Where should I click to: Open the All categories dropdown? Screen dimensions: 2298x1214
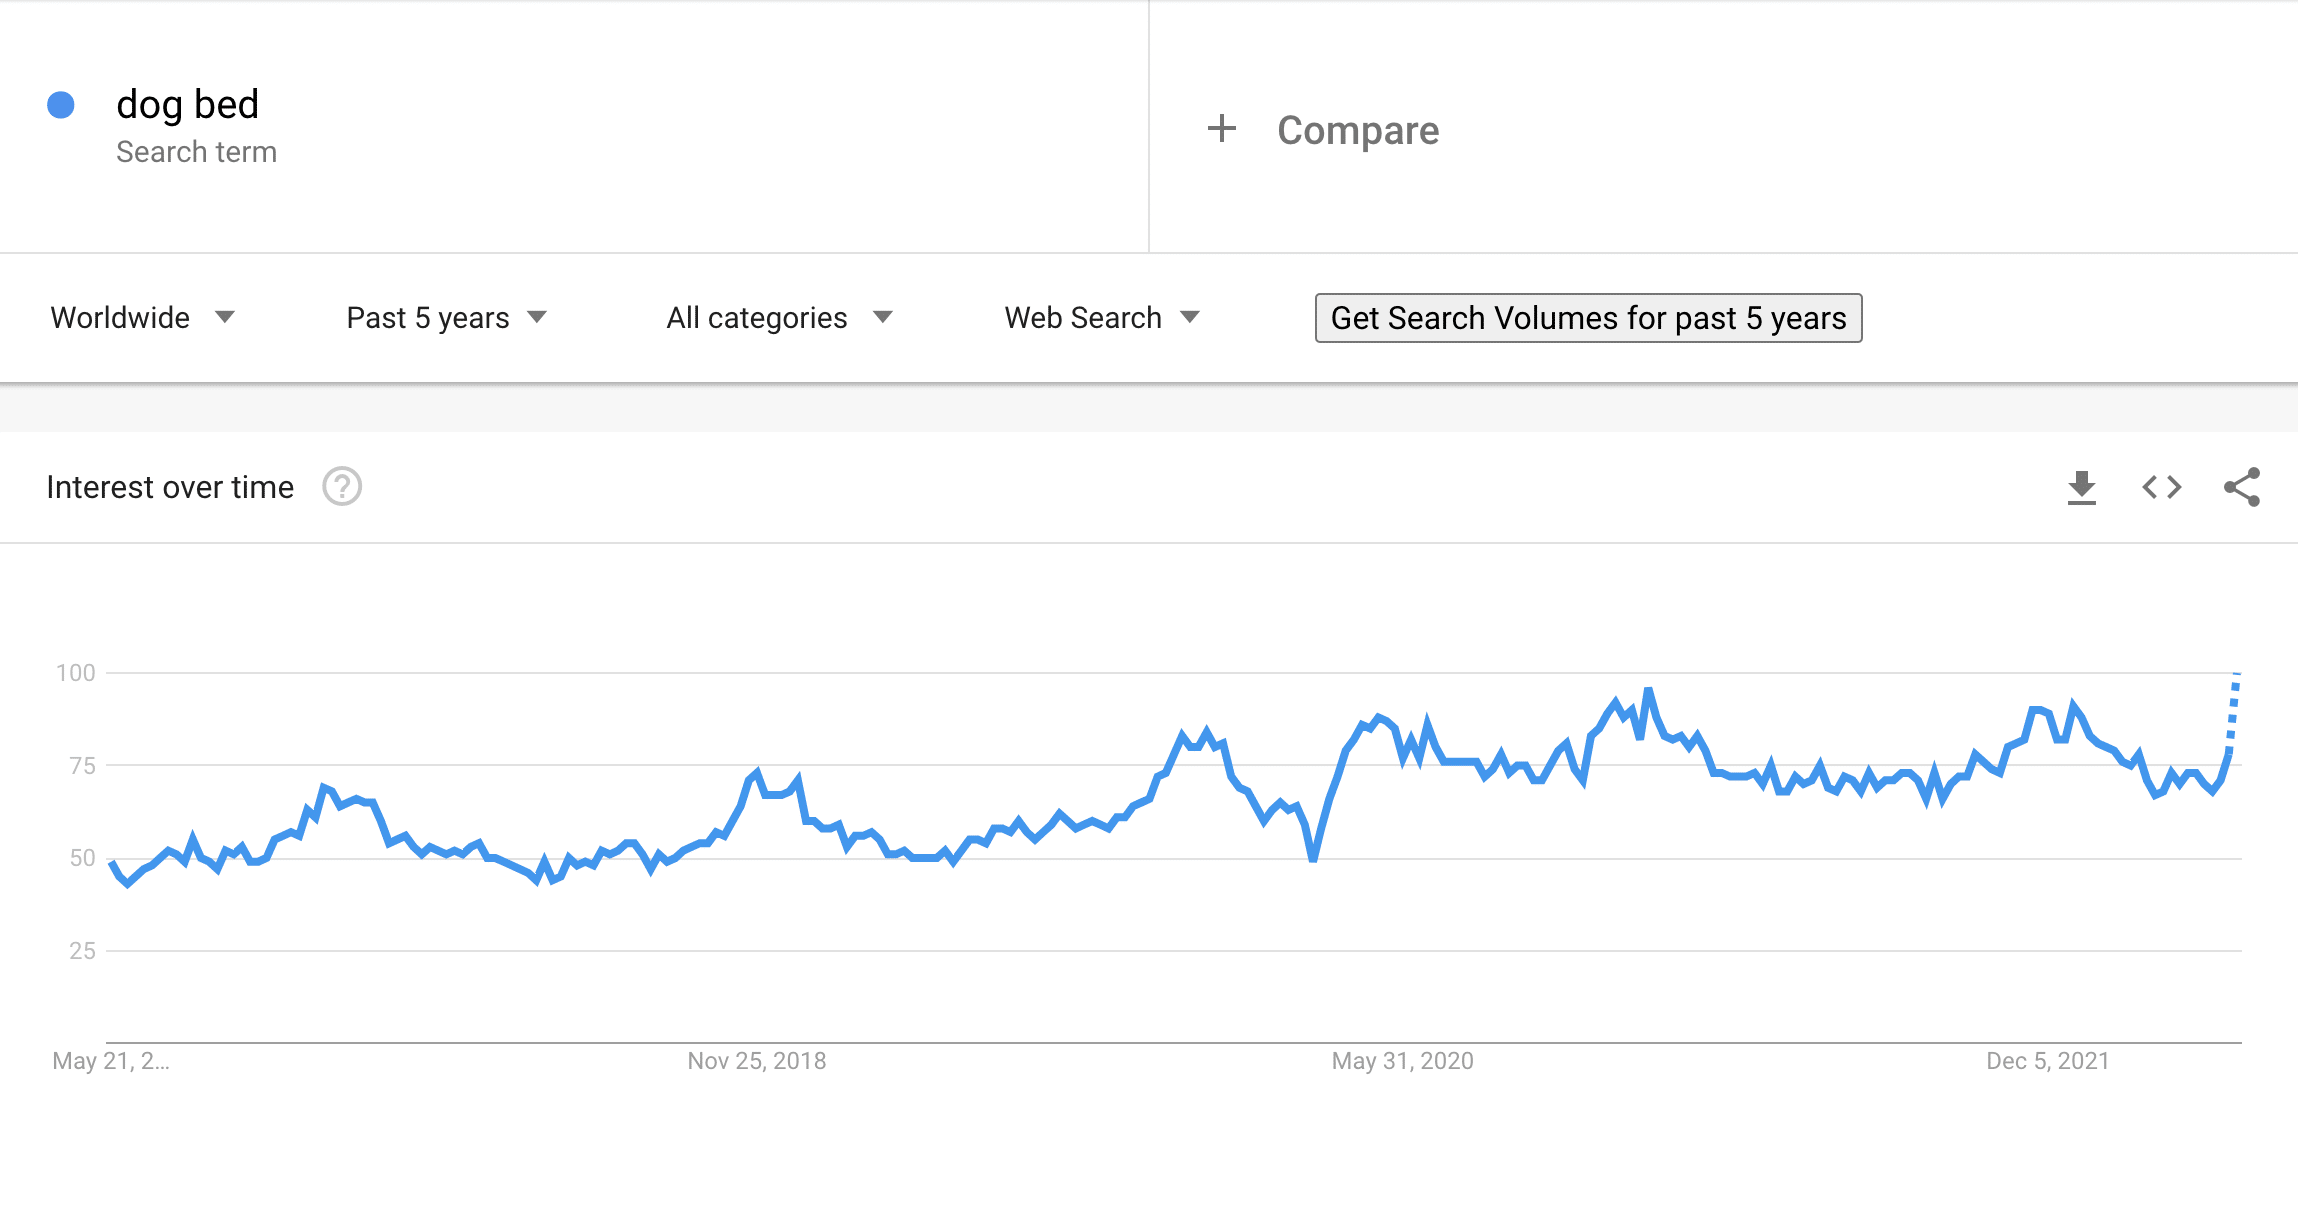tap(778, 318)
